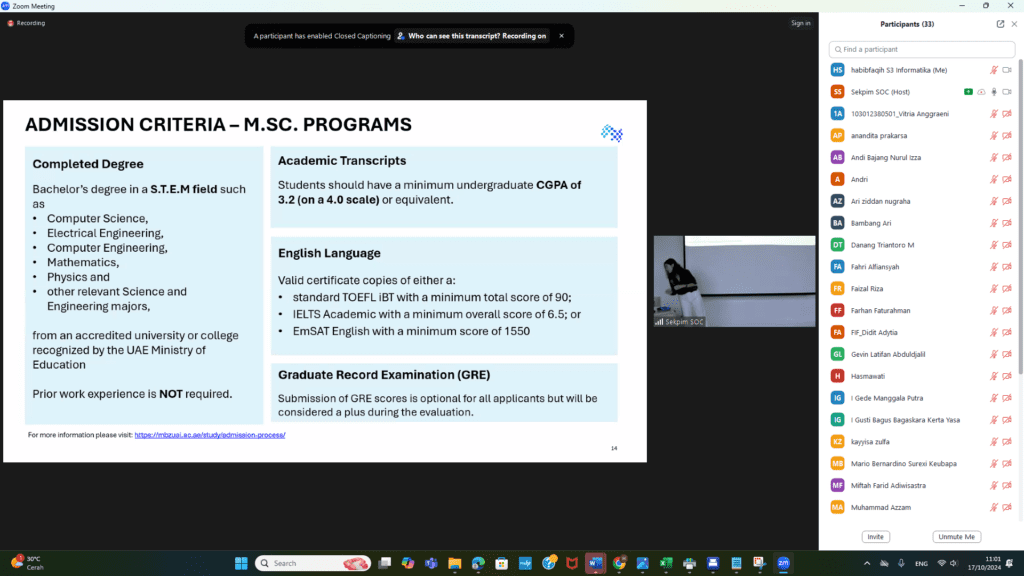Toggle video icon for habibfaqih S3 Informatika (Me)

(x=1007, y=70)
